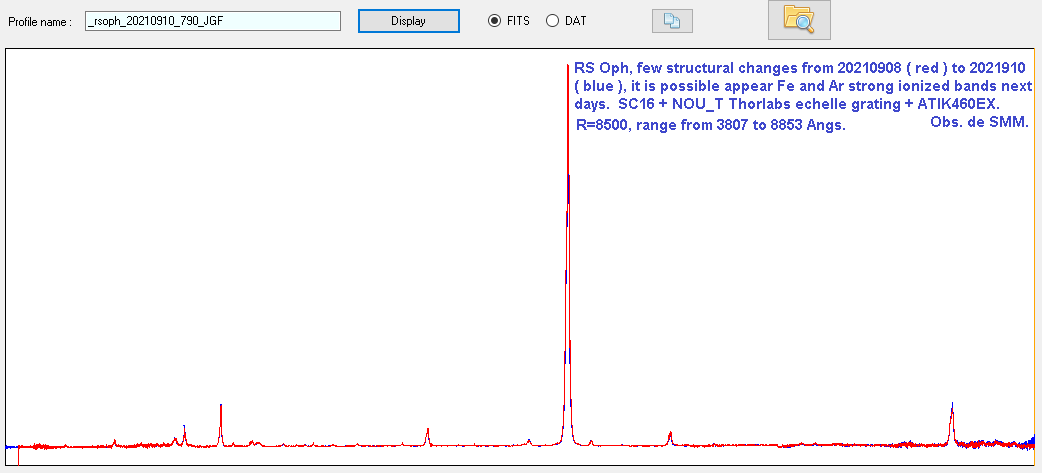This screenshot has height=473, width=1042.
Task: Click the folder browse icon with magnifier
Action: point(798,20)
